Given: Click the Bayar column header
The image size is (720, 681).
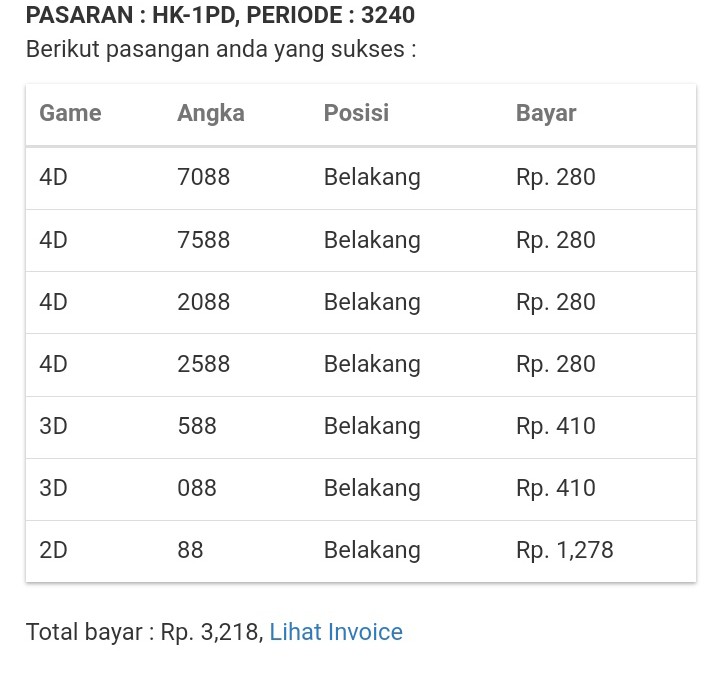Looking at the screenshot, I should click(546, 113).
